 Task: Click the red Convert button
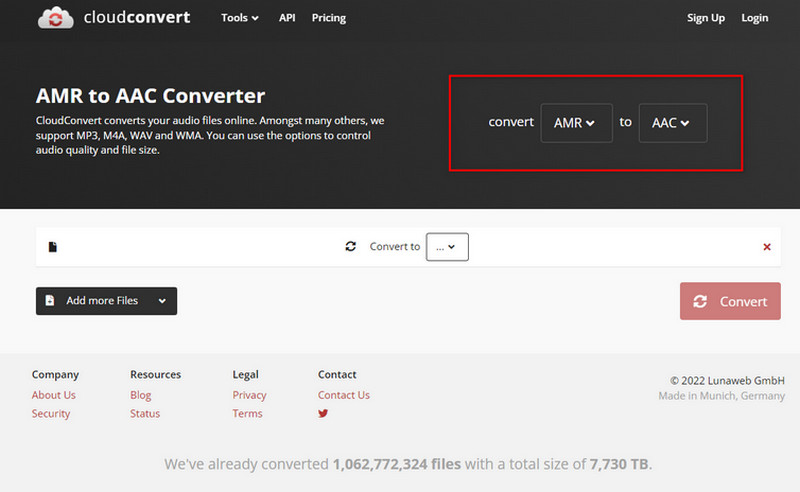pyautogui.click(x=730, y=301)
